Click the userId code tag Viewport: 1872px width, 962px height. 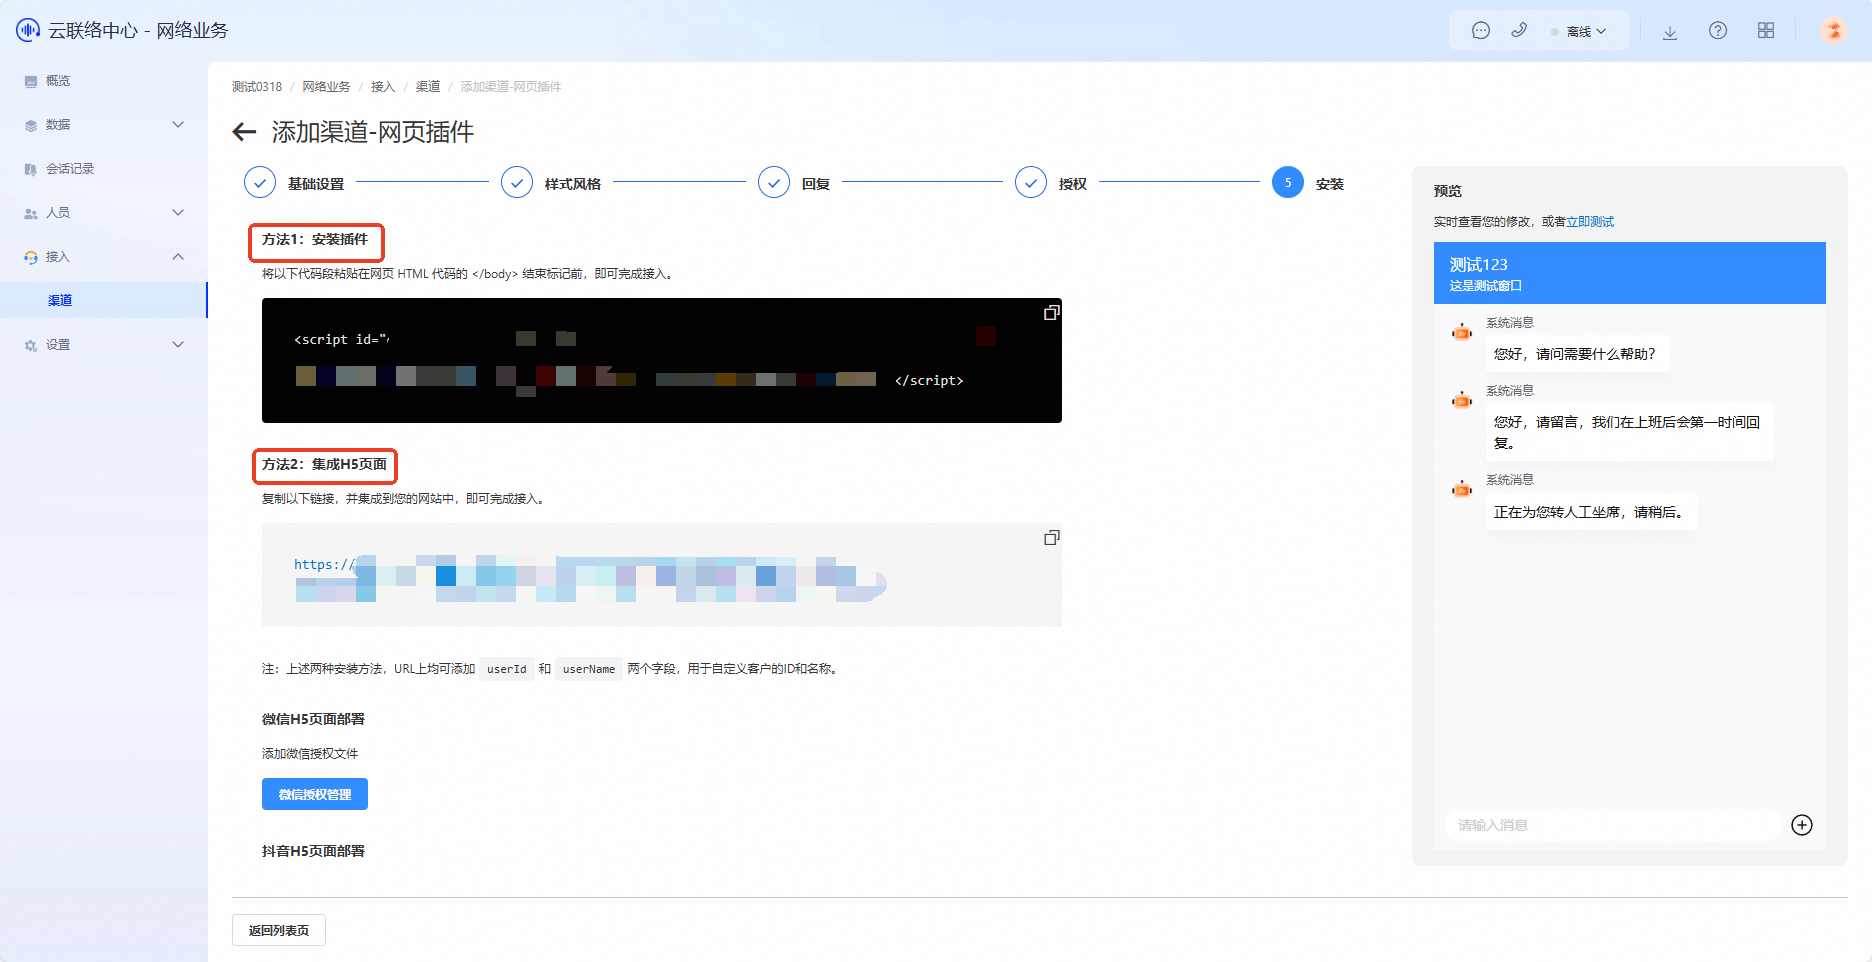click(507, 669)
